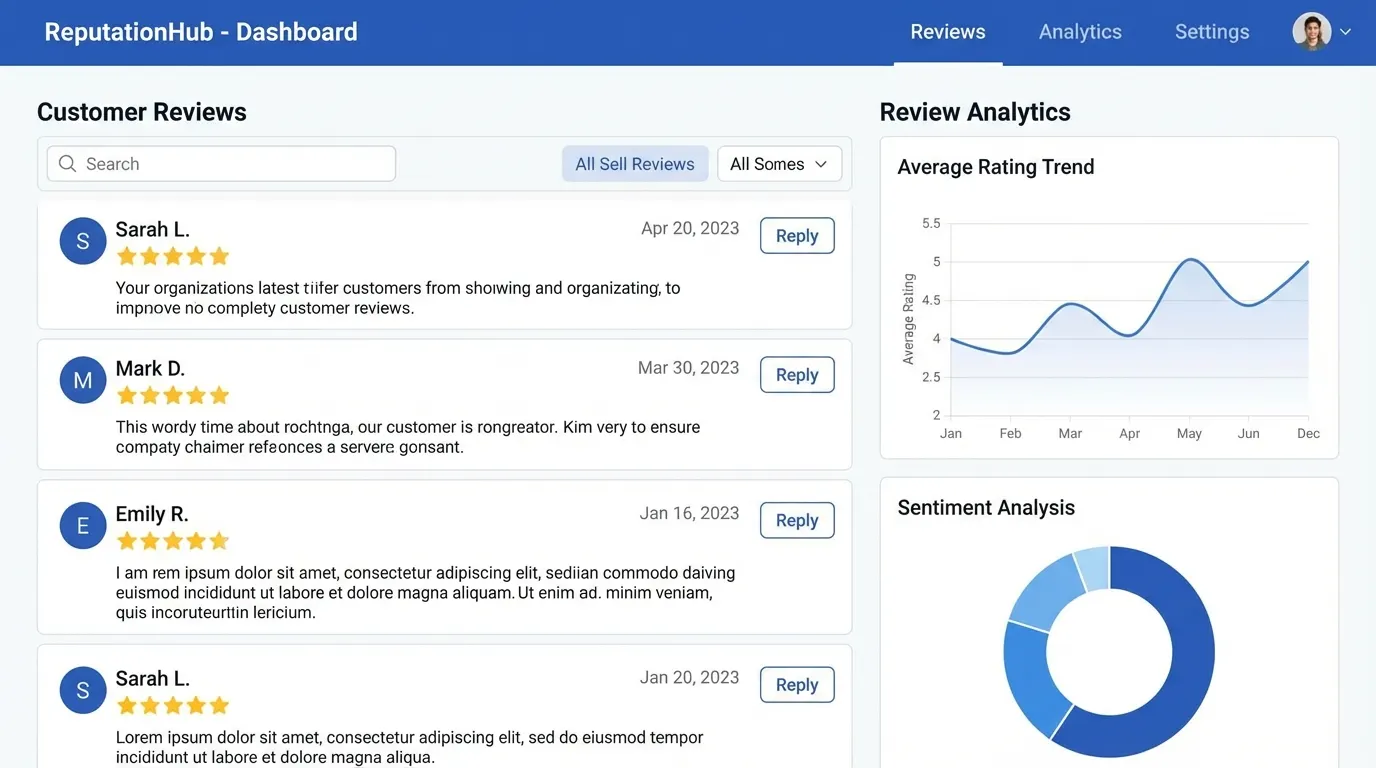The height and width of the screenshot is (768, 1376).
Task: Click the third star on Emily R.'s review
Action: pos(172,540)
